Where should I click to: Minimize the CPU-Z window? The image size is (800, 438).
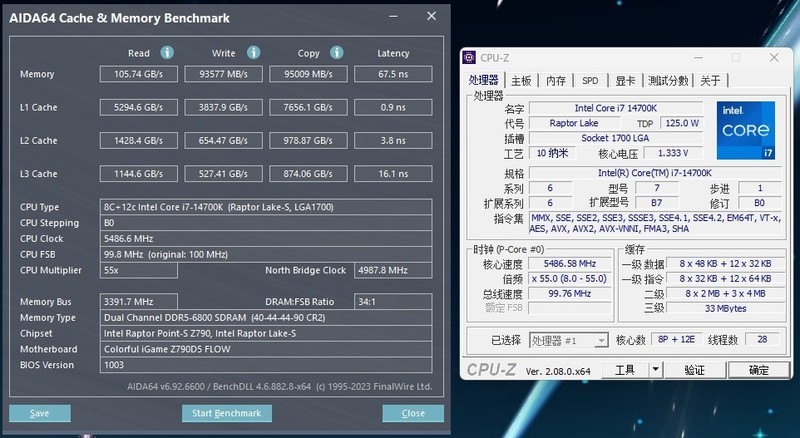[698, 57]
